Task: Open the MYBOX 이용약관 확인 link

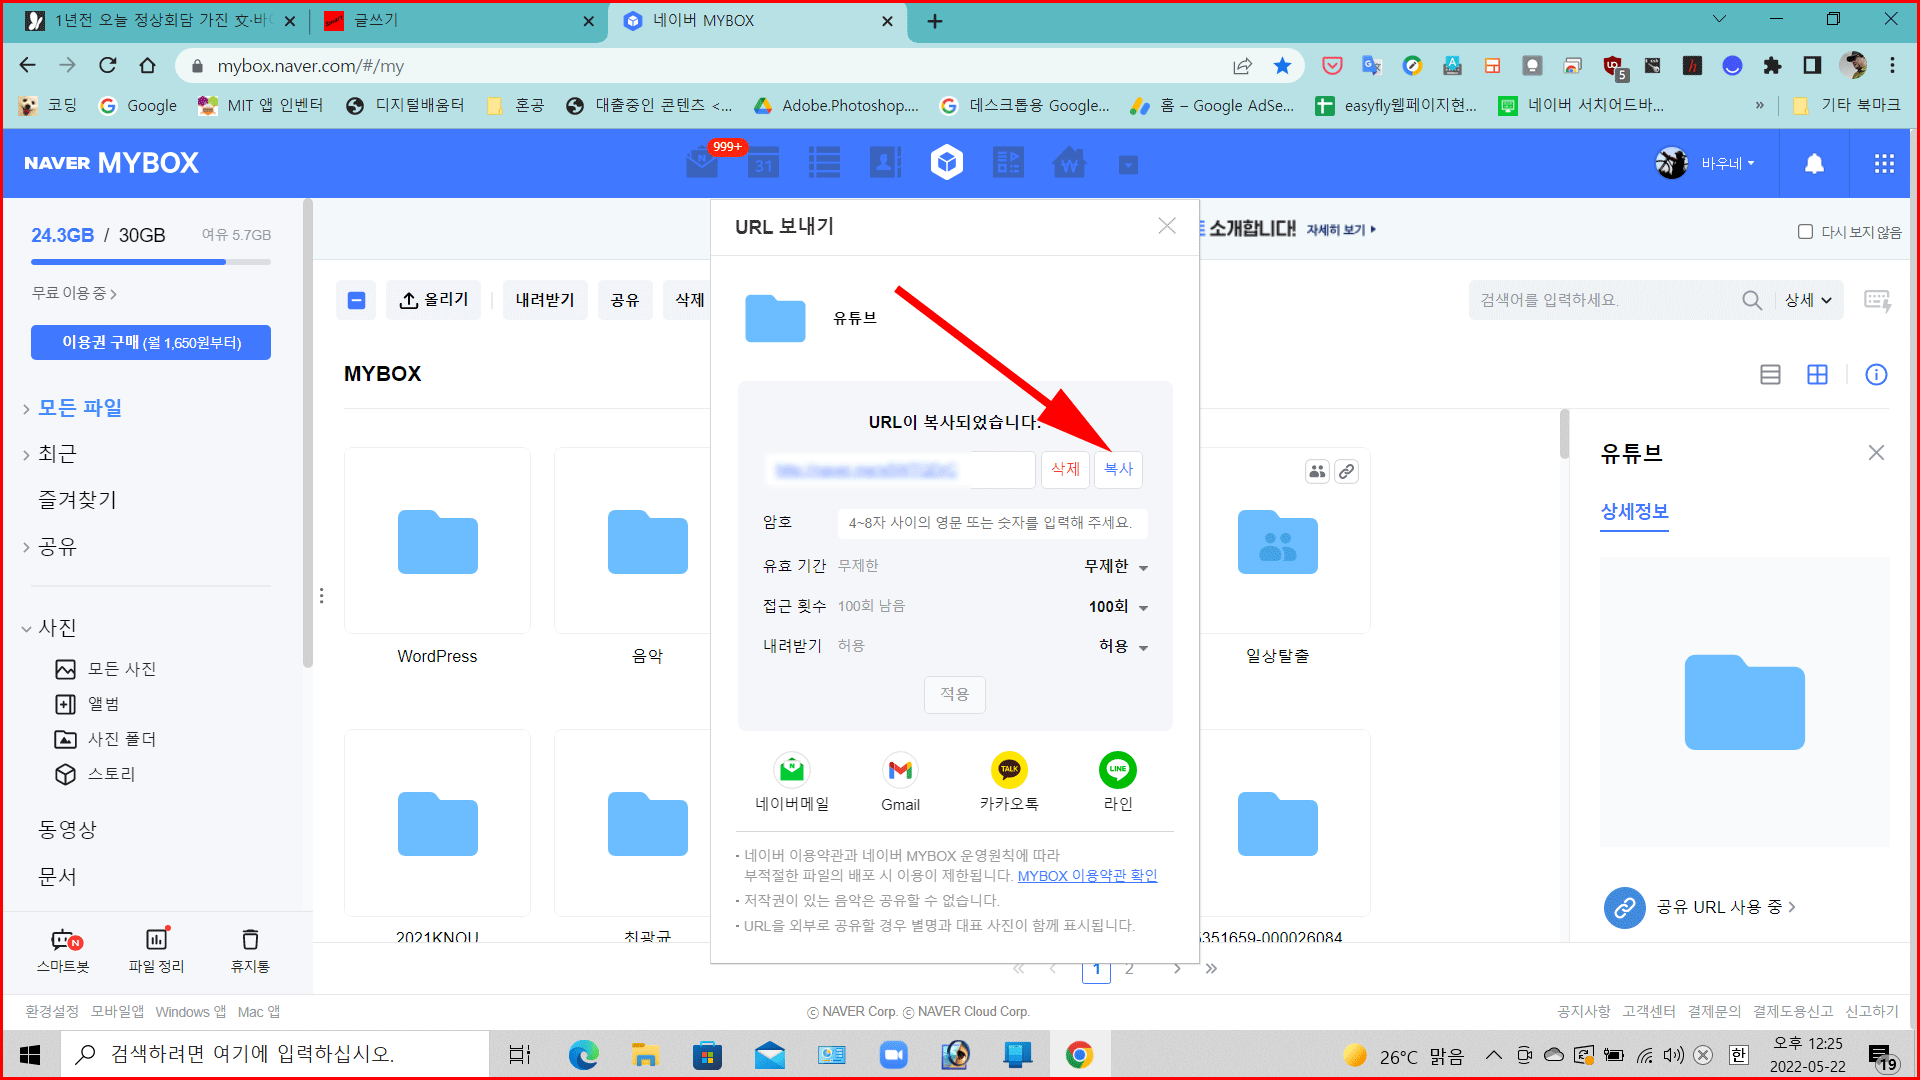Action: tap(1087, 876)
